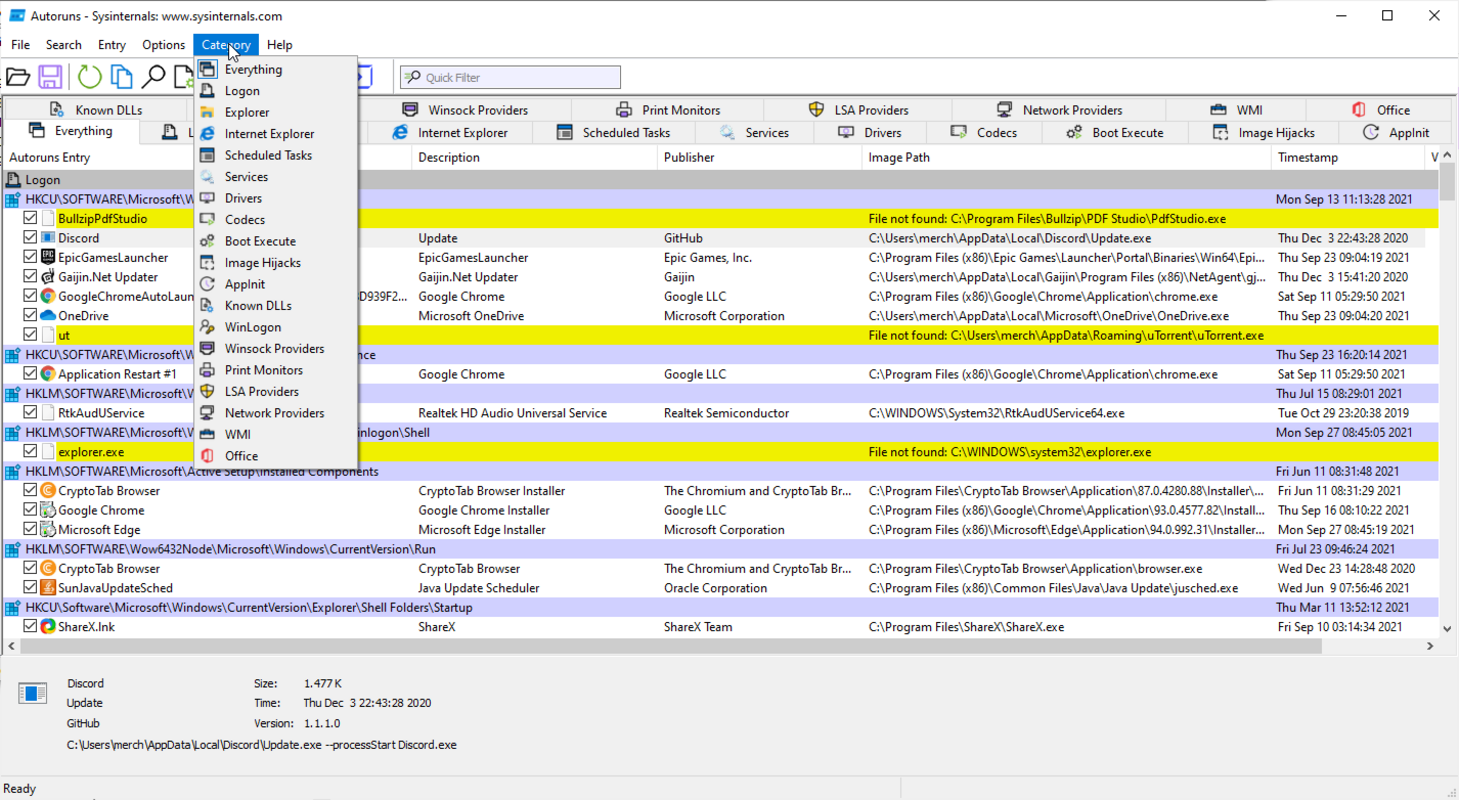Viewport: 1459px width, 800px height.
Task: Click inside the Quick Filter box
Action: (x=510, y=77)
